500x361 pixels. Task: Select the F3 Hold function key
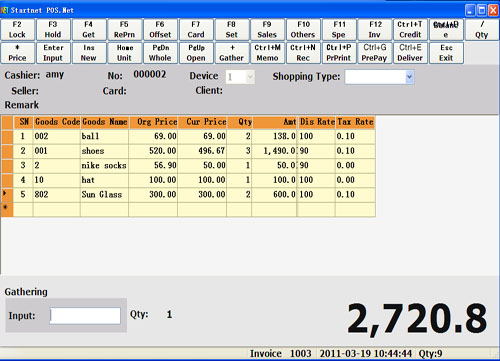(x=53, y=30)
